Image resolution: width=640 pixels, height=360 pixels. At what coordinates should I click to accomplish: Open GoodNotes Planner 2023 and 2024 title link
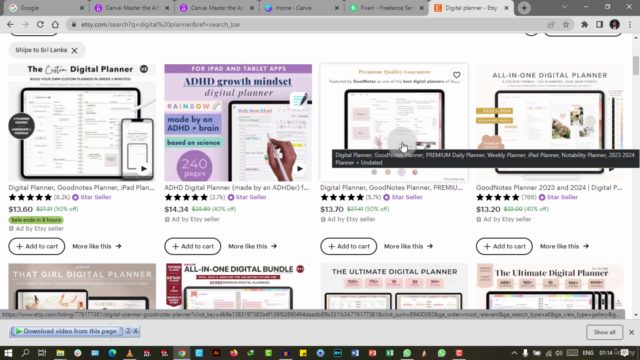pos(549,188)
